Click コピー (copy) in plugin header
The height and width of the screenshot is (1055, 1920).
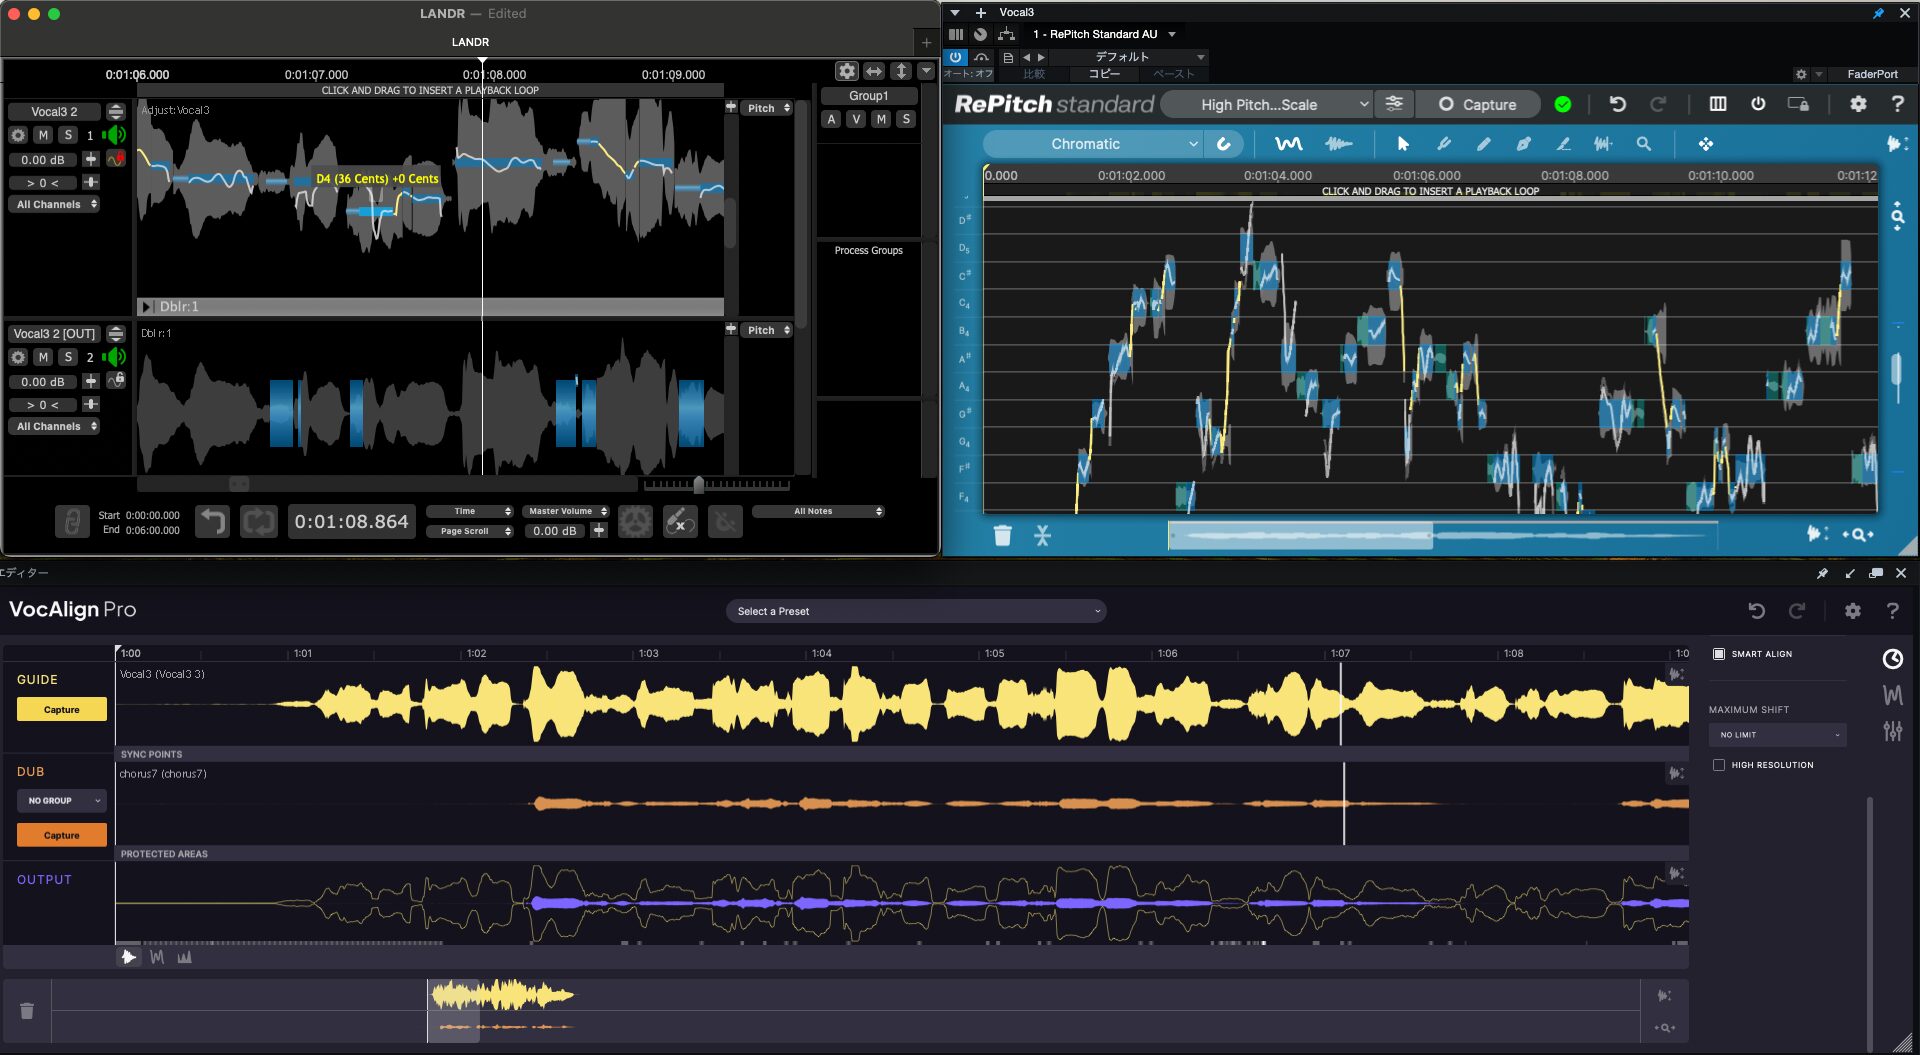[x=1104, y=74]
